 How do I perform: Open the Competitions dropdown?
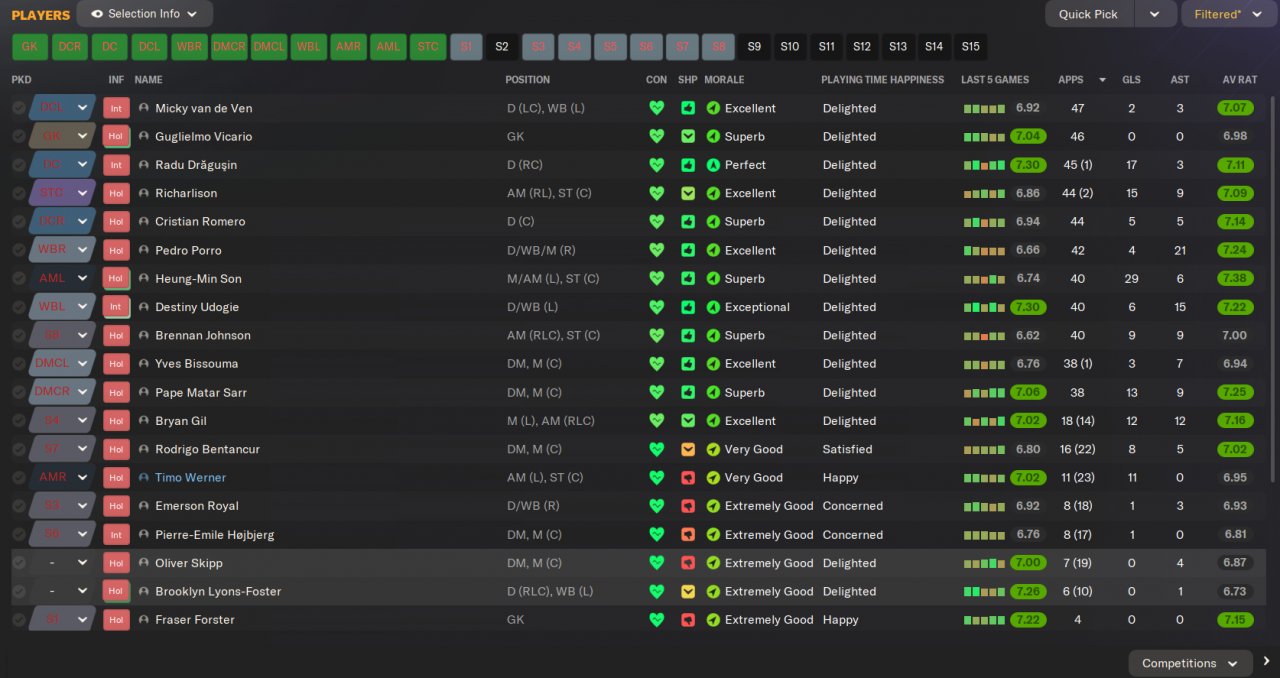[x=1190, y=663]
